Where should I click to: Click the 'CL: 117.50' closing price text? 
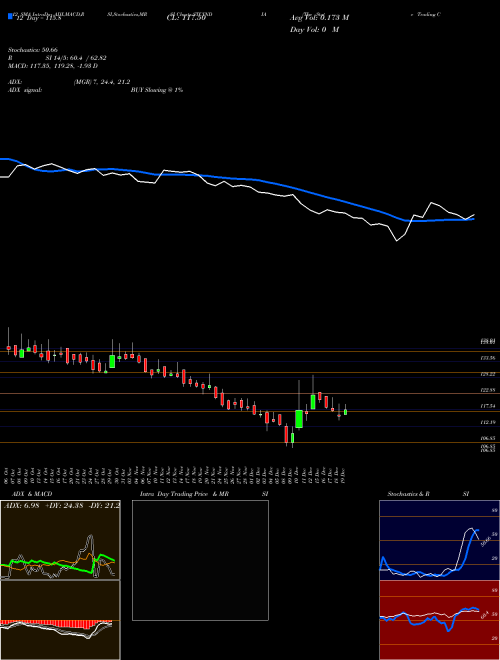coord(186,18)
